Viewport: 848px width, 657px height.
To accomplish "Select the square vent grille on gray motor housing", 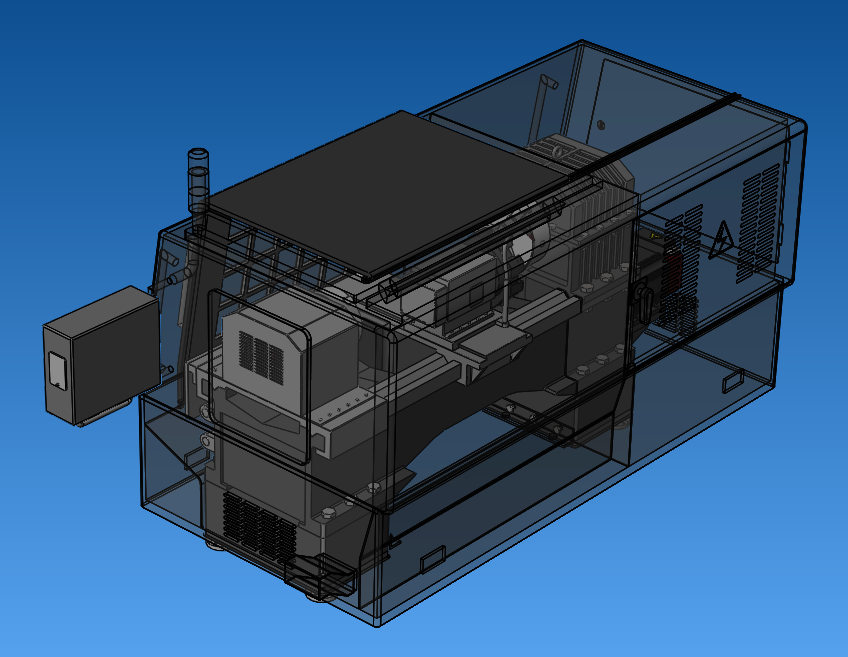I will 261,357.
